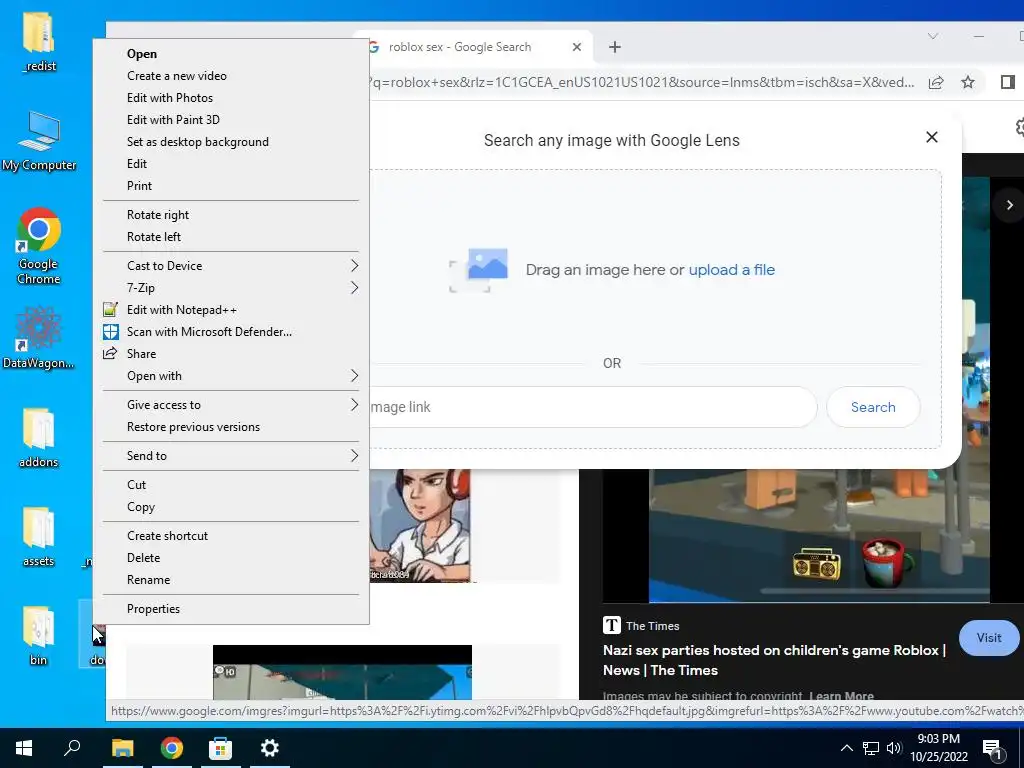Choose Open in the context menu
Image resolution: width=1024 pixels, height=768 pixels.
(x=231, y=54)
